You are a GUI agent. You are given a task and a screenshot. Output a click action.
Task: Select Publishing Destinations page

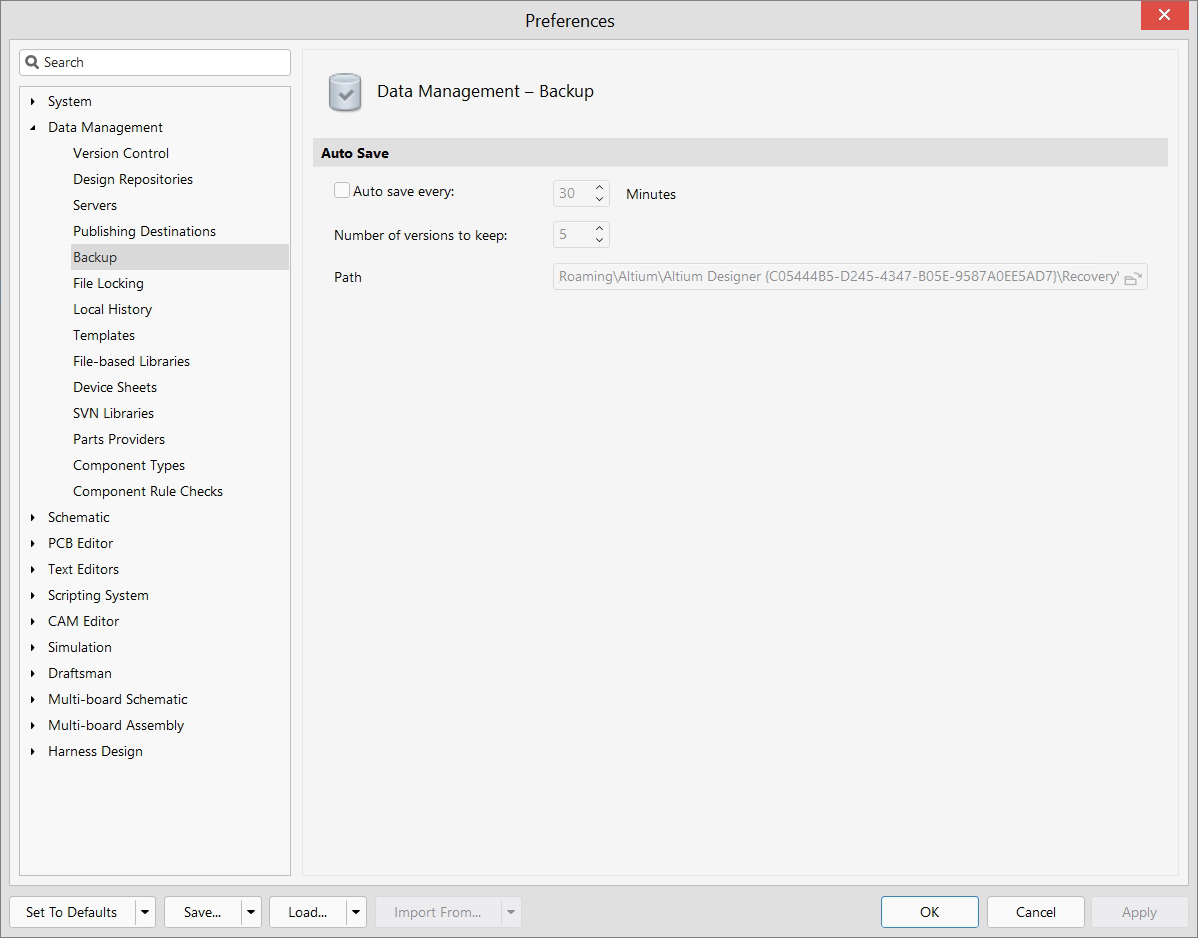pyautogui.click(x=144, y=231)
